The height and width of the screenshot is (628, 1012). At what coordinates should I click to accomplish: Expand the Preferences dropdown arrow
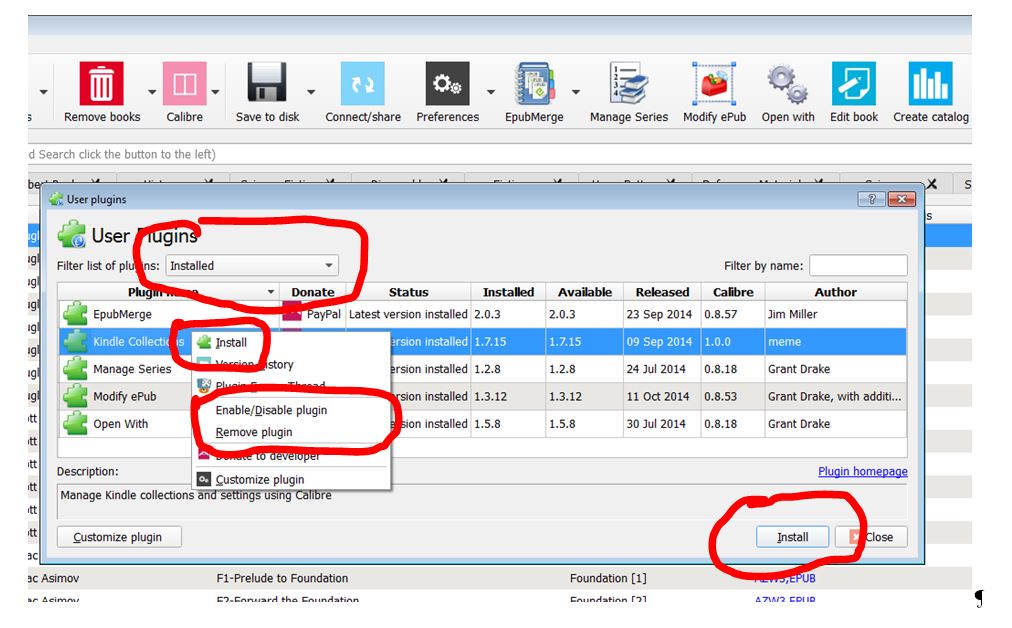pyautogui.click(x=491, y=92)
